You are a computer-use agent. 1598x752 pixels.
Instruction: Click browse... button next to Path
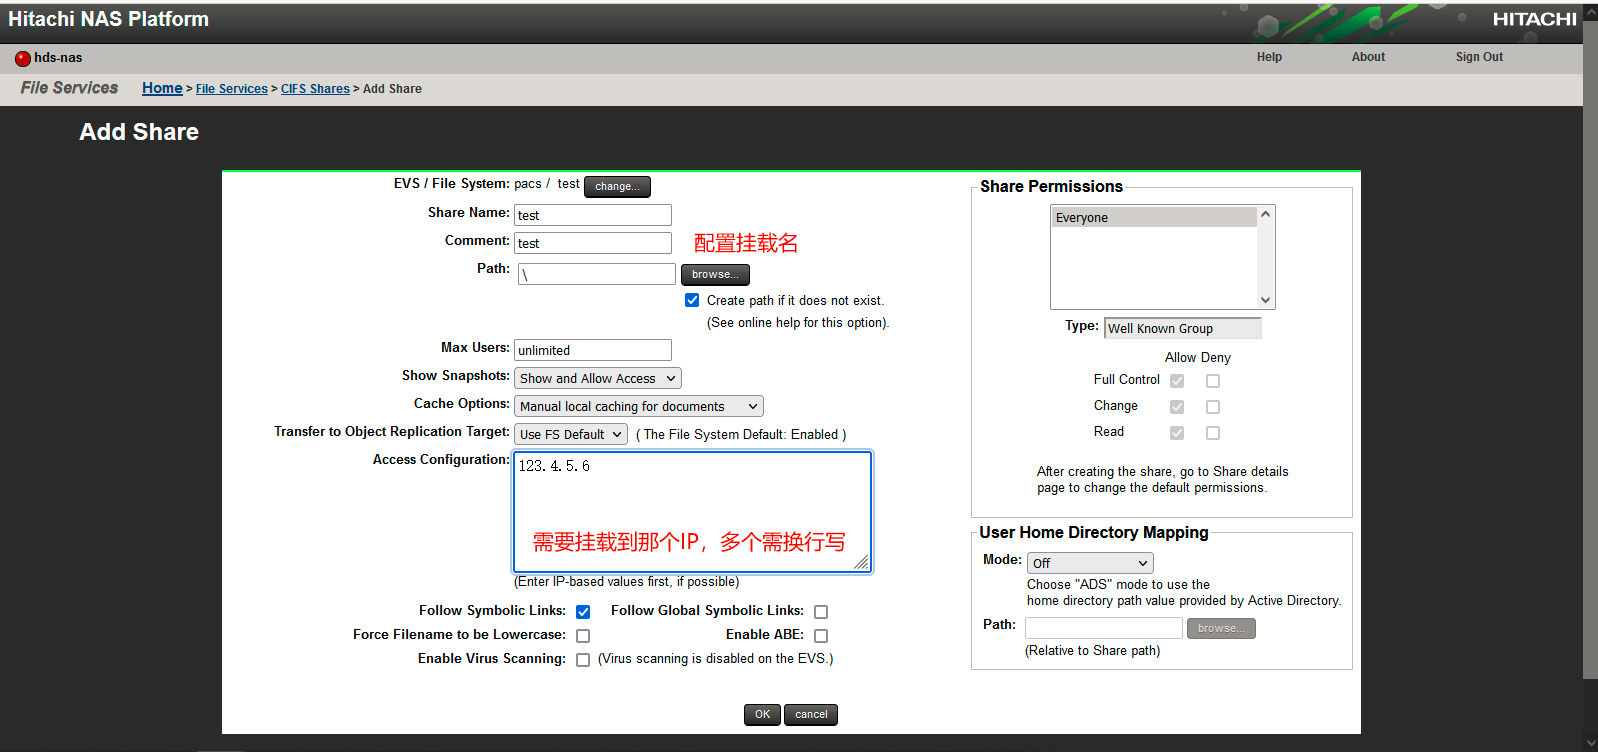pos(715,274)
